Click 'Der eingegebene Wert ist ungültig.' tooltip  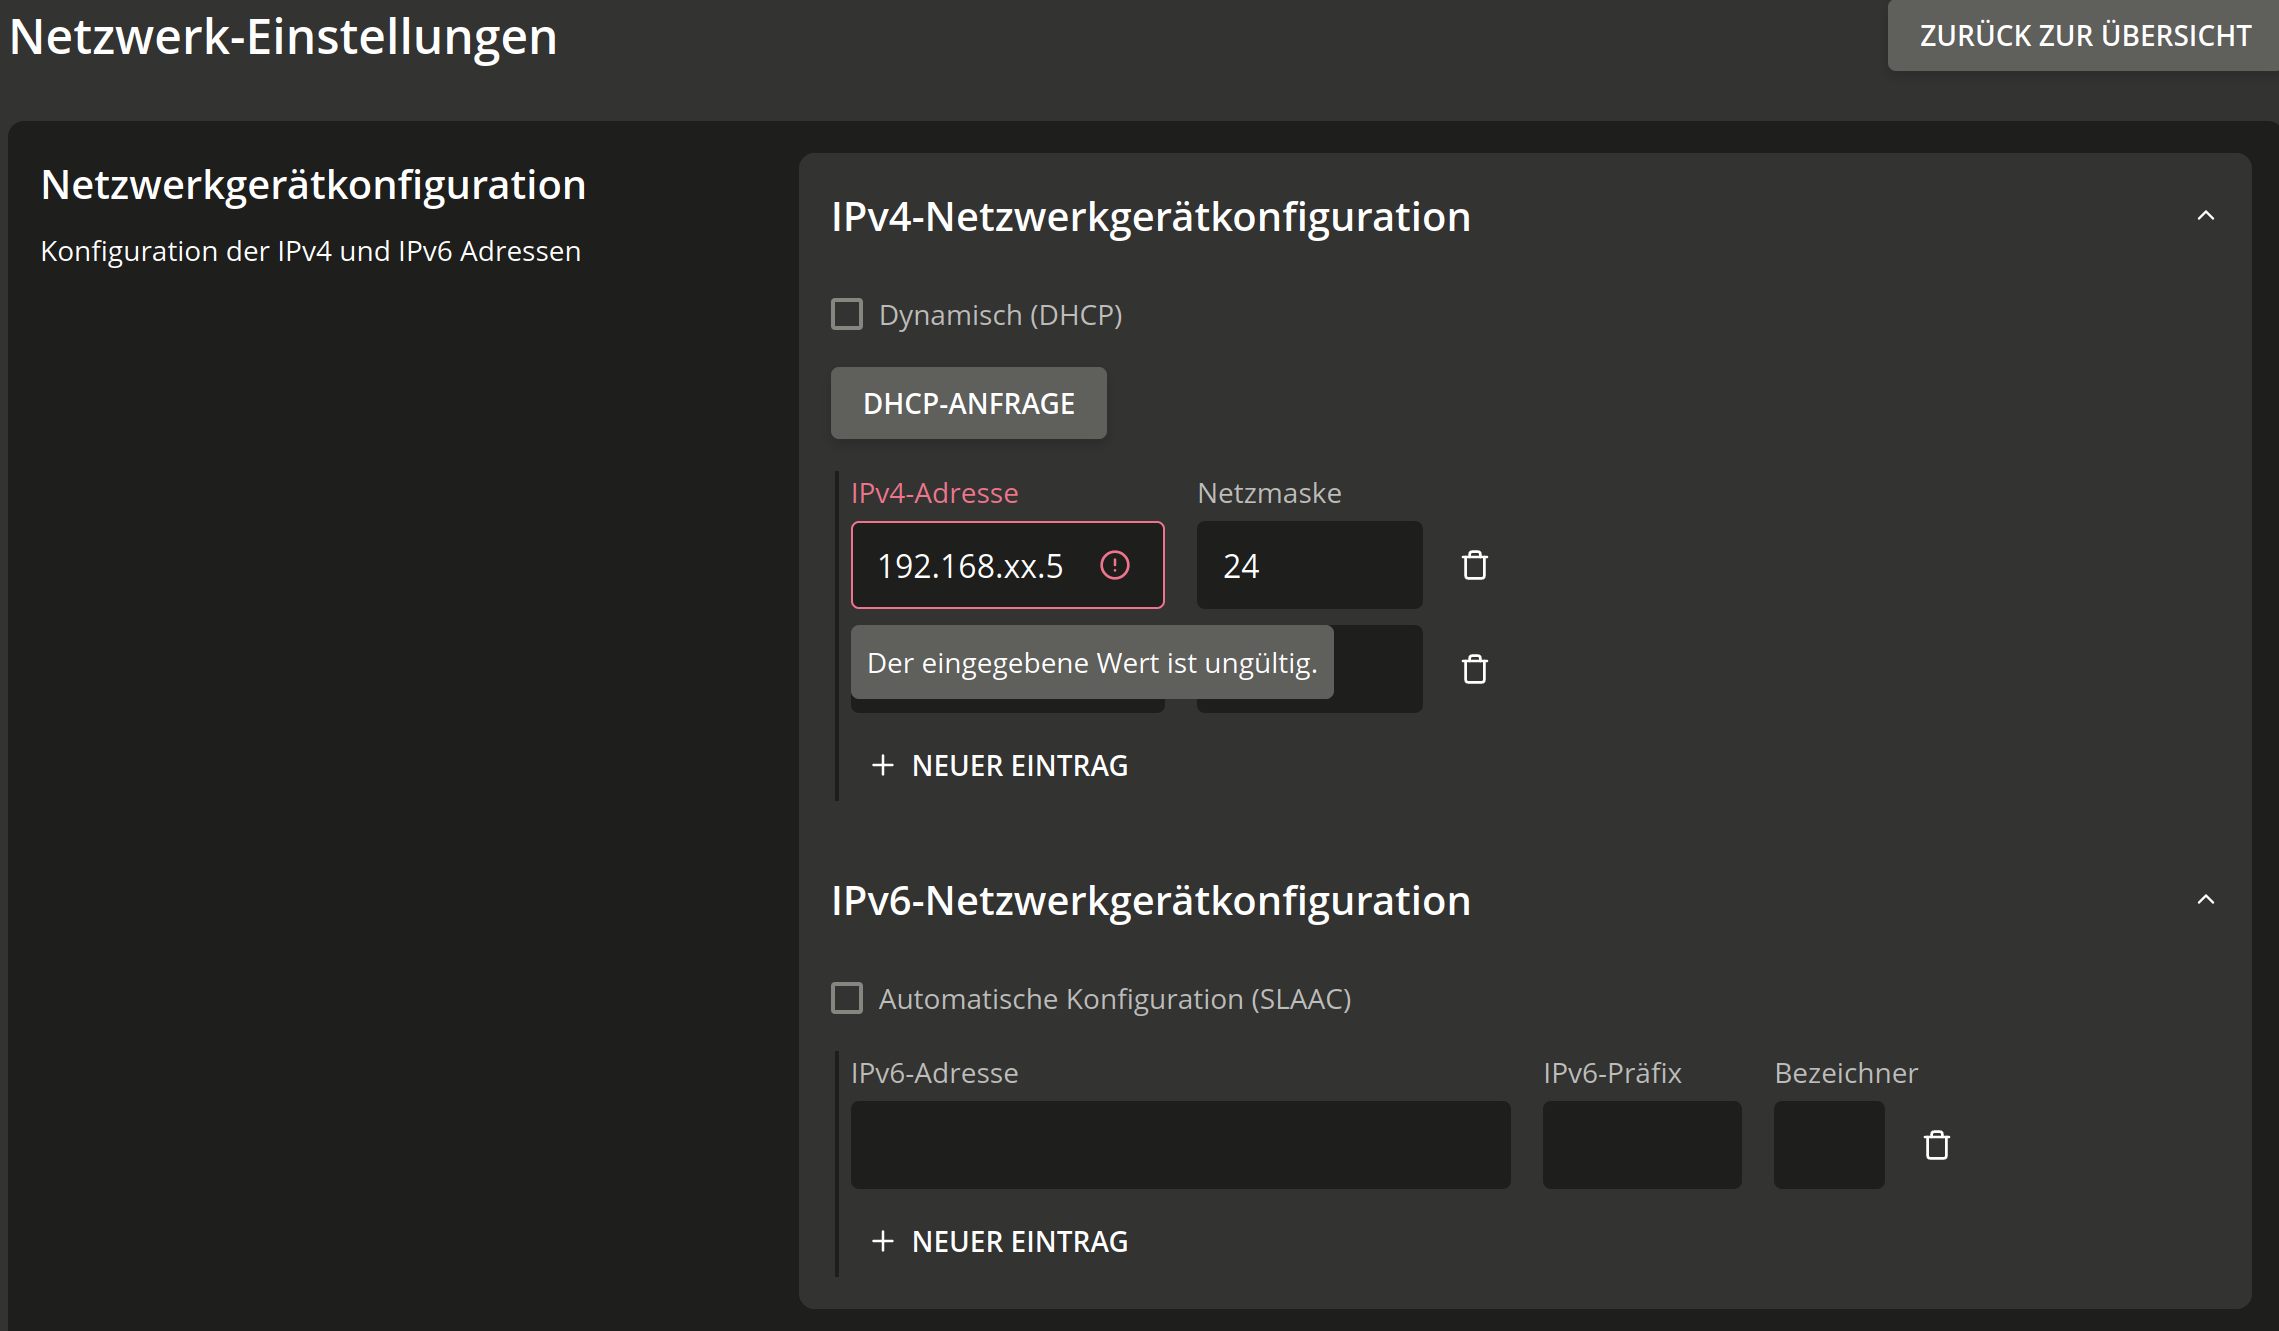point(1092,663)
